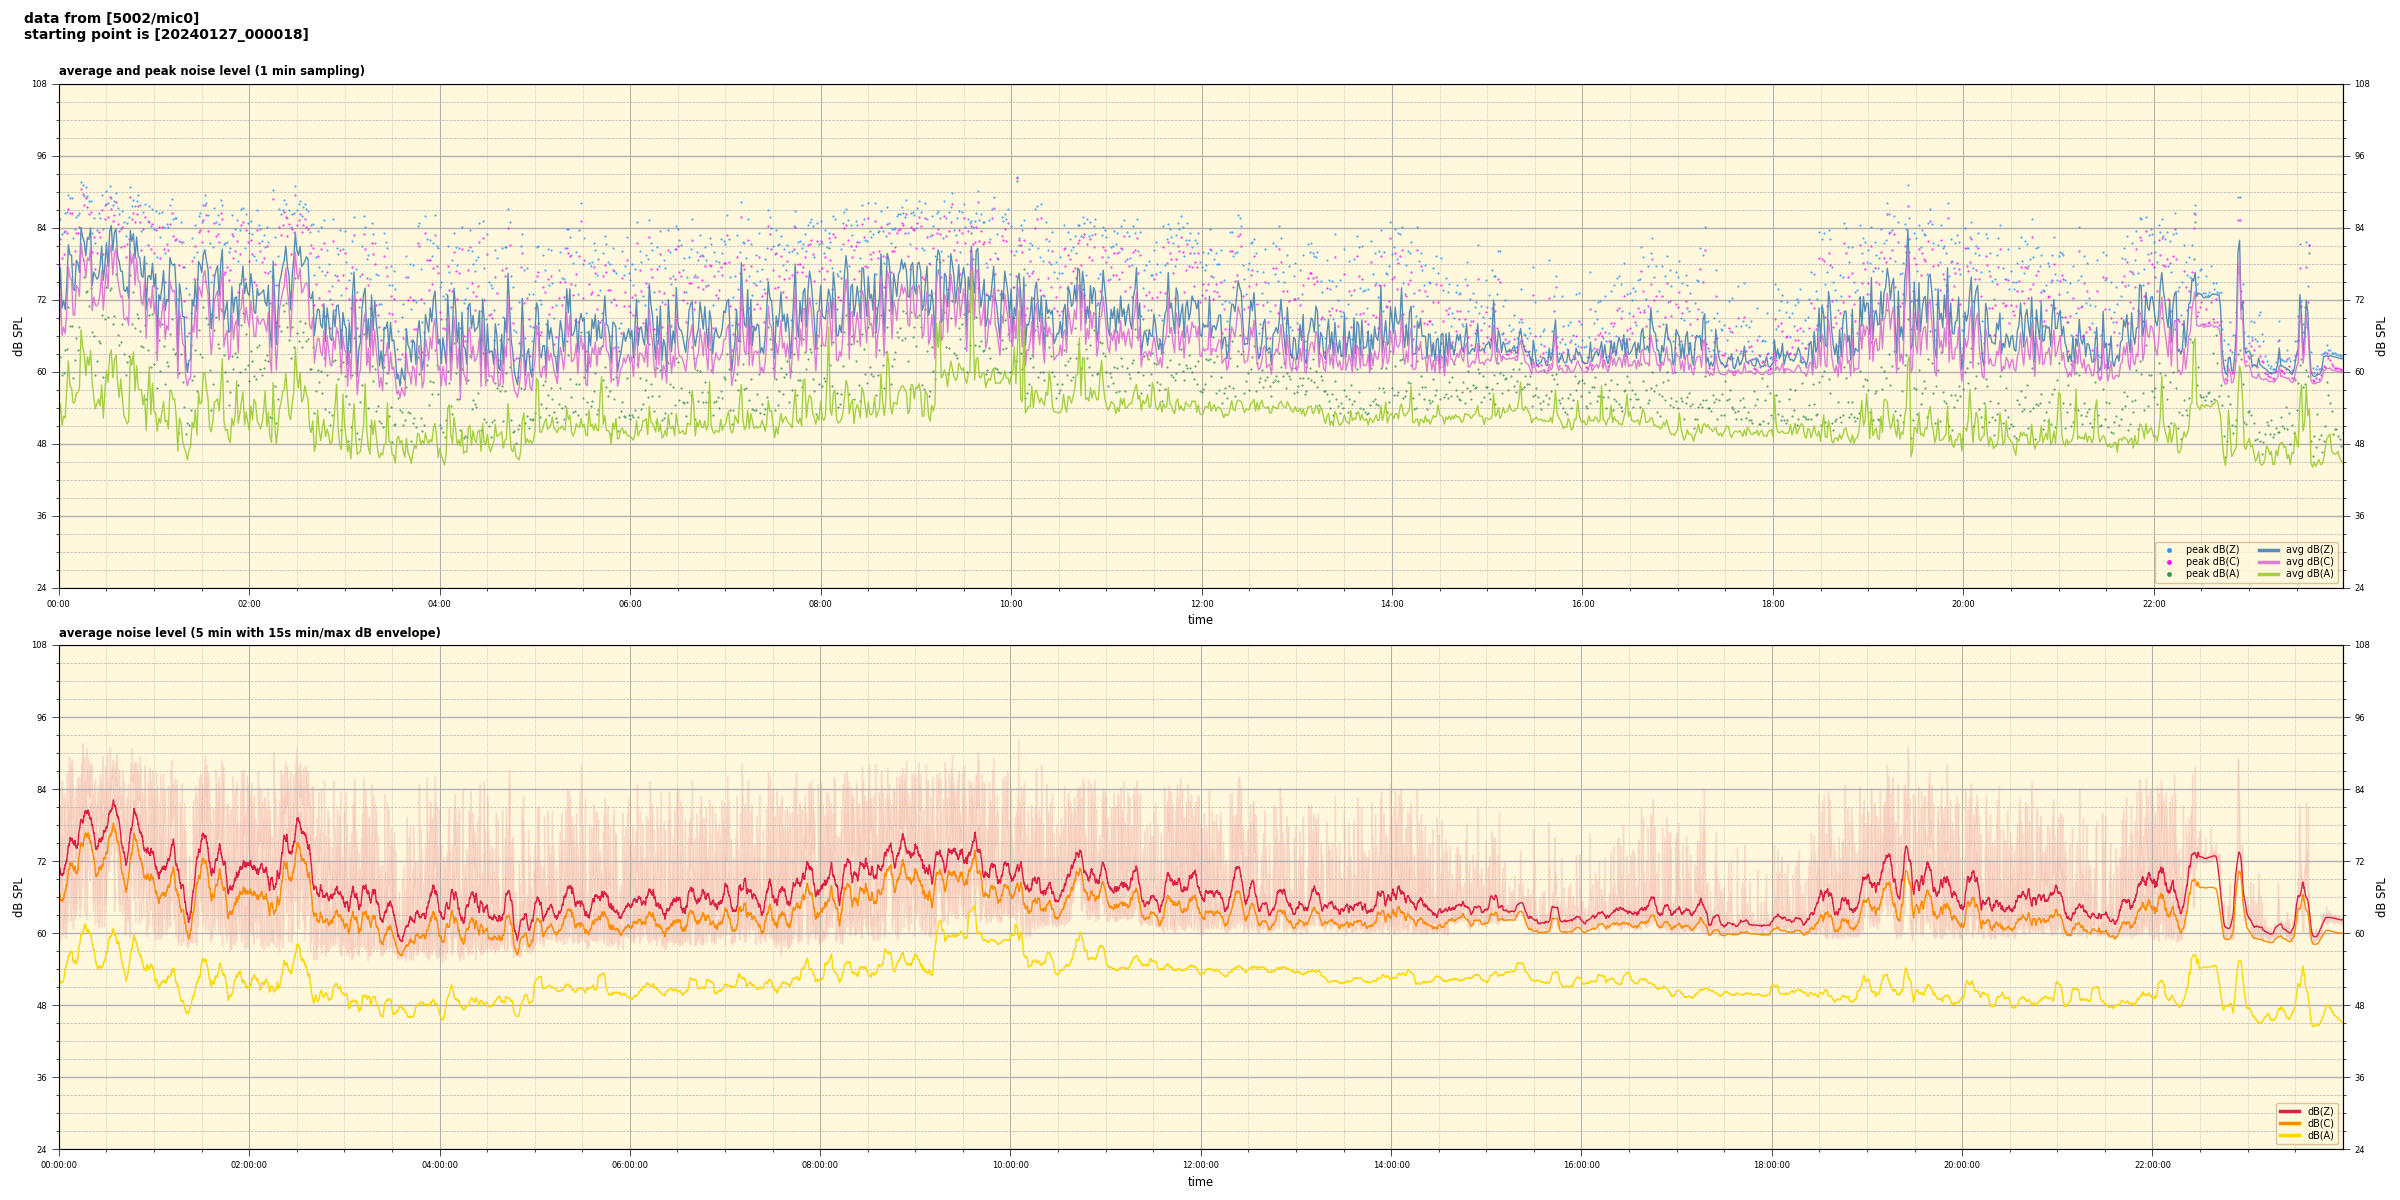Click the 'data from [5002/mic0]' header text
Viewport: 2400px width, 1200px height.
click(x=111, y=18)
